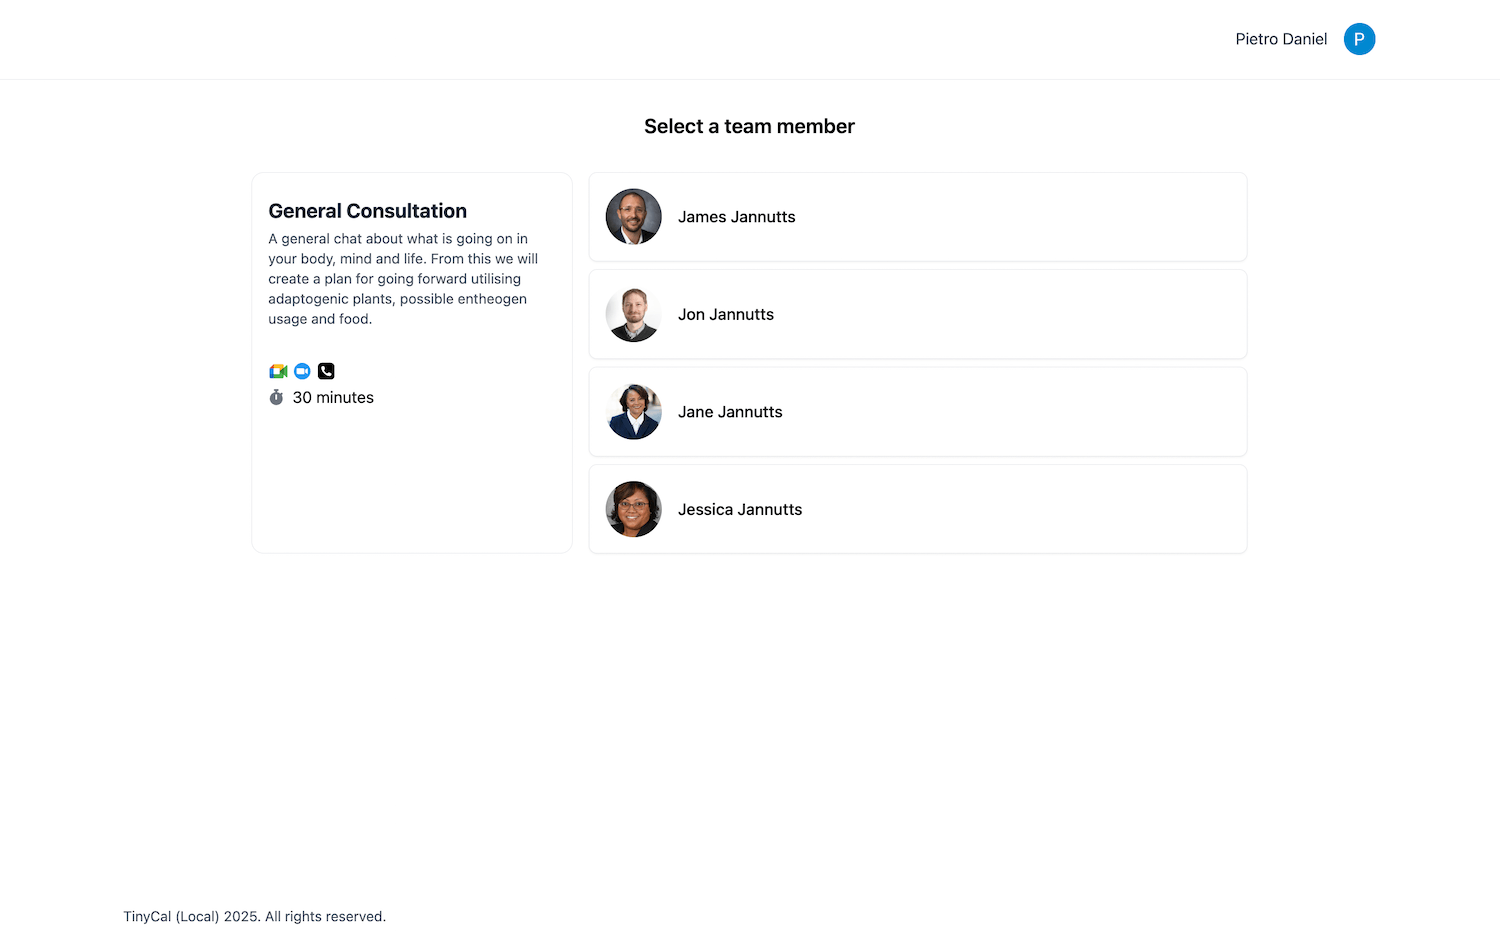
Task: Click the General Consultation title
Action: pyautogui.click(x=367, y=211)
